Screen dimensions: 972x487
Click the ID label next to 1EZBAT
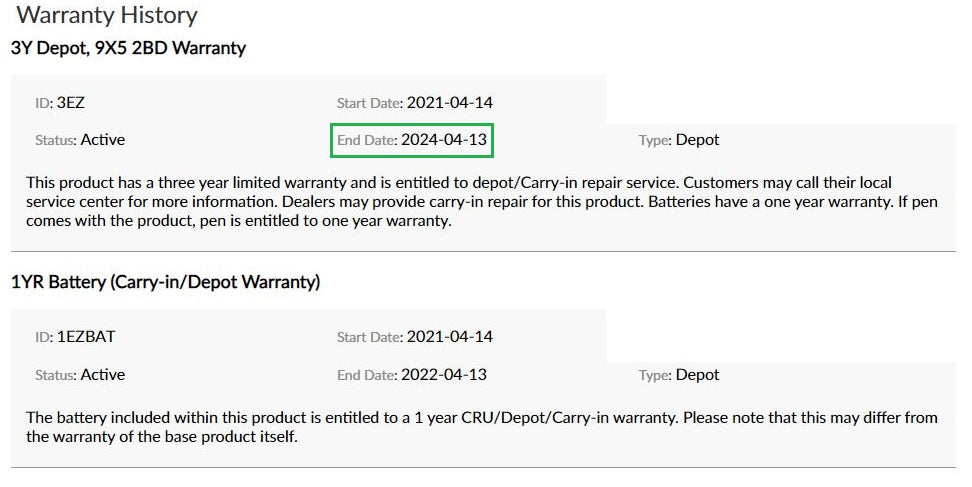(x=44, y=337)
